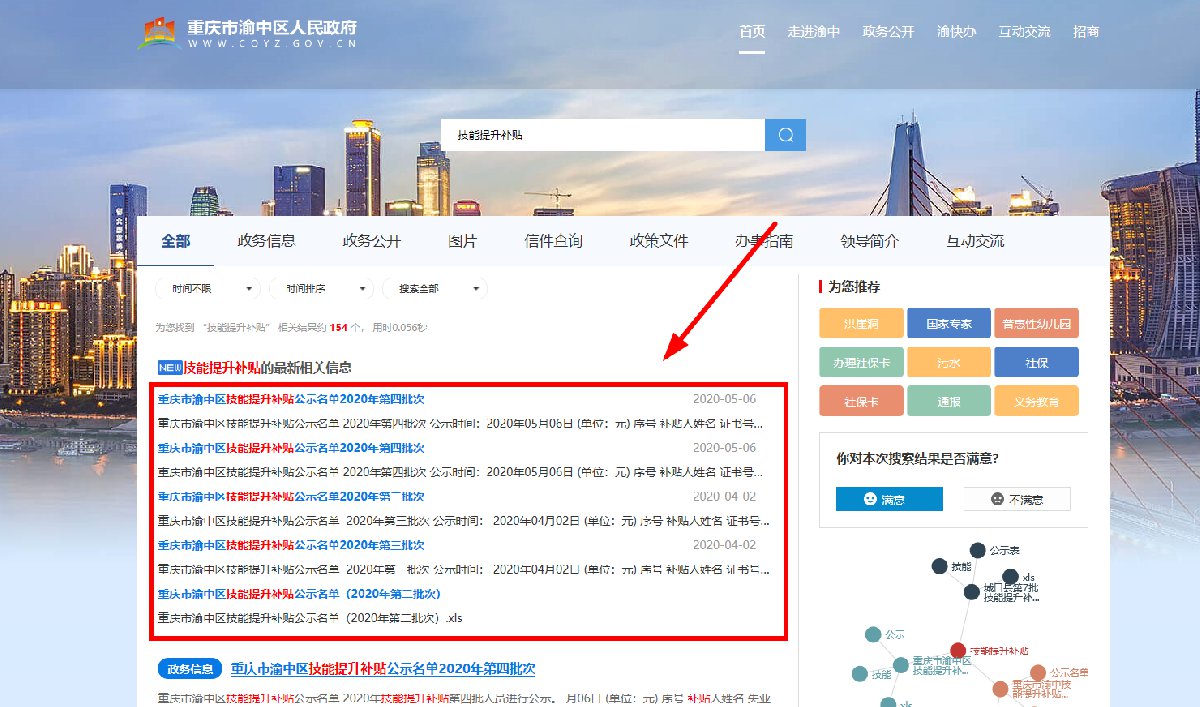The image size is (1200, 707).
Task: Select the 图片 results tab
Action: (462, 241)
